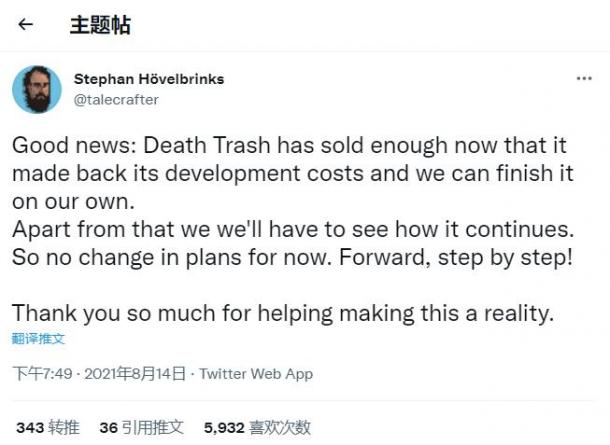Open Stephan Hövelbrinks profile picture
Image resolution: width=610 pixels, height=445 pixels.
point(37,89)
